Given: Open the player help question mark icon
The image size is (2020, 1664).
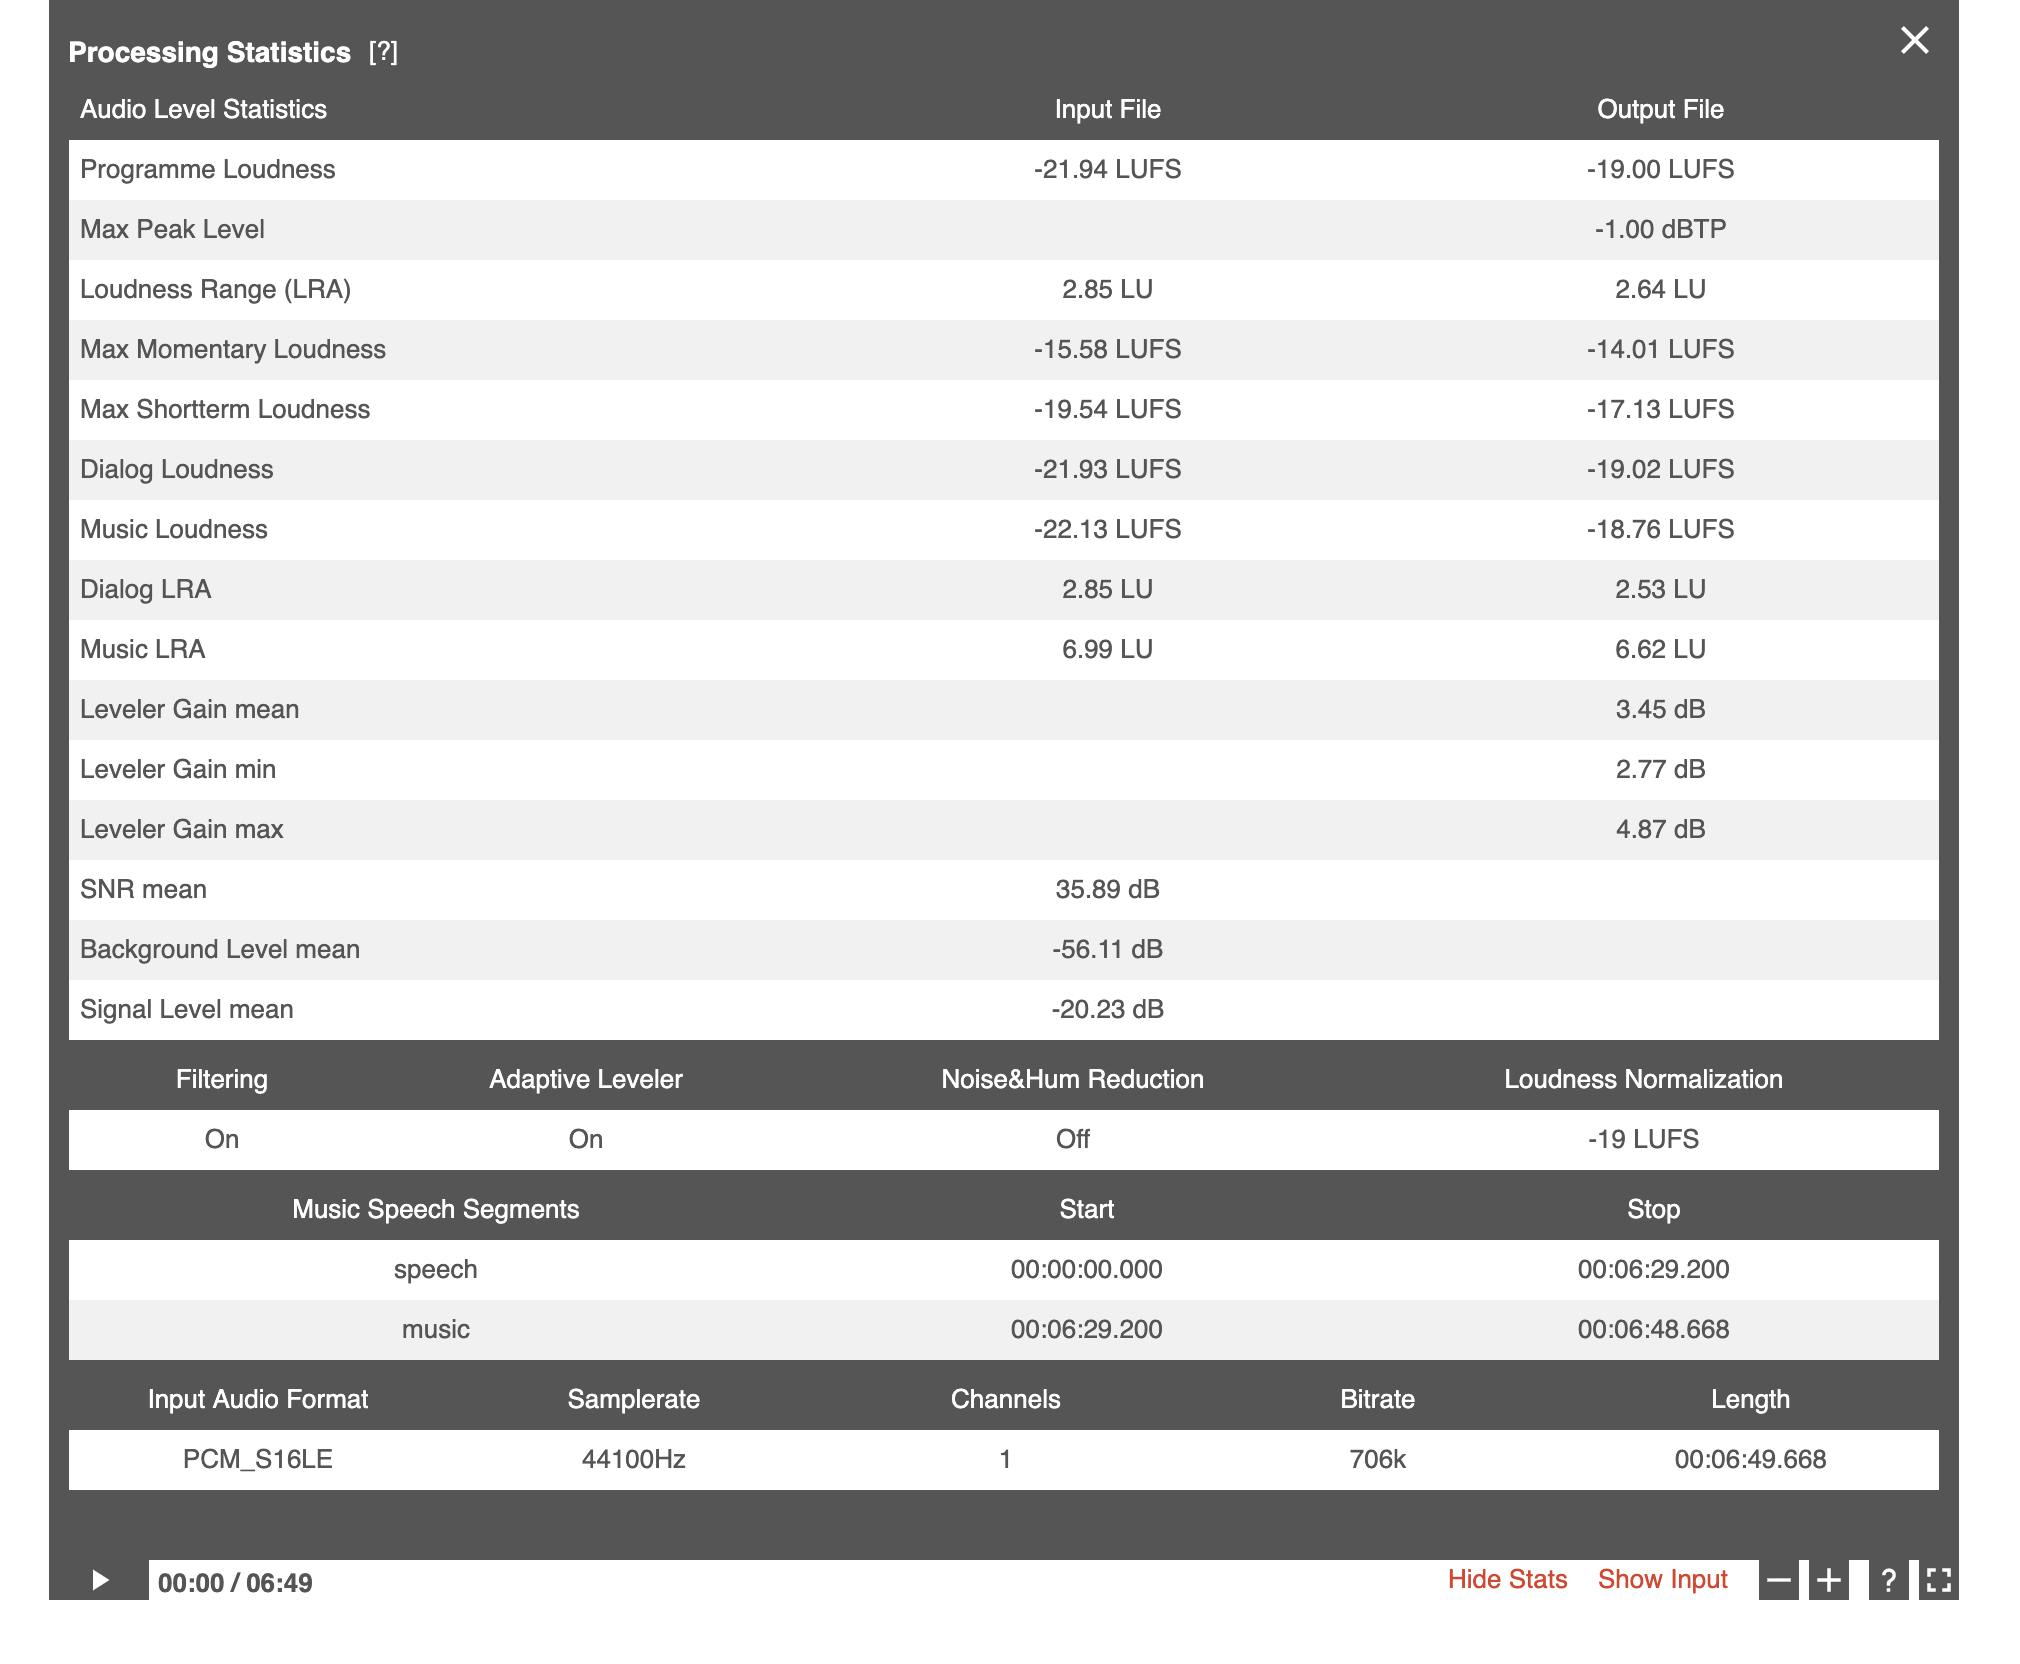Looking at the screenshot, I should pos(1888,1580).
